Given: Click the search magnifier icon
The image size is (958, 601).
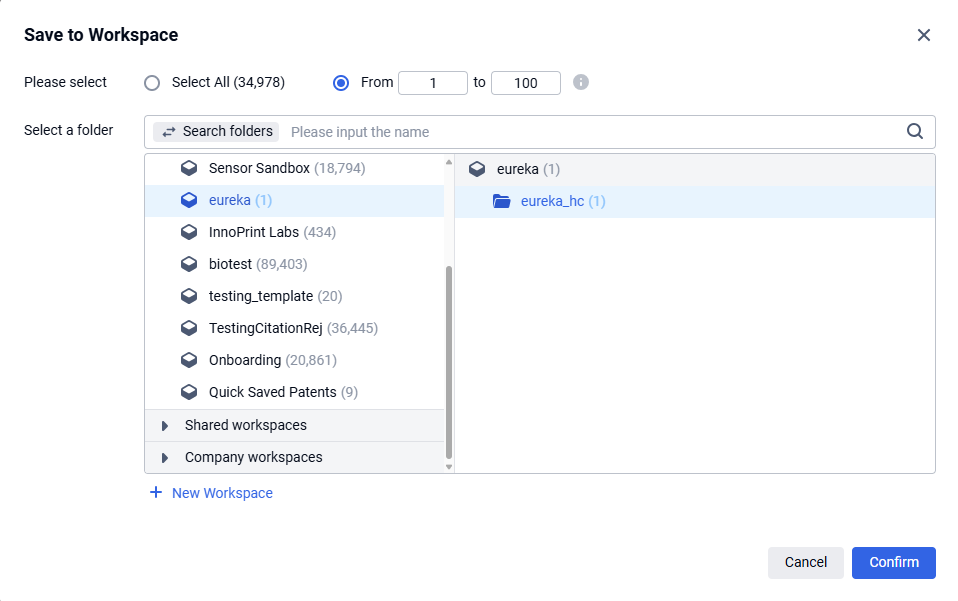Looking at the screenshot, I should 914,131.
